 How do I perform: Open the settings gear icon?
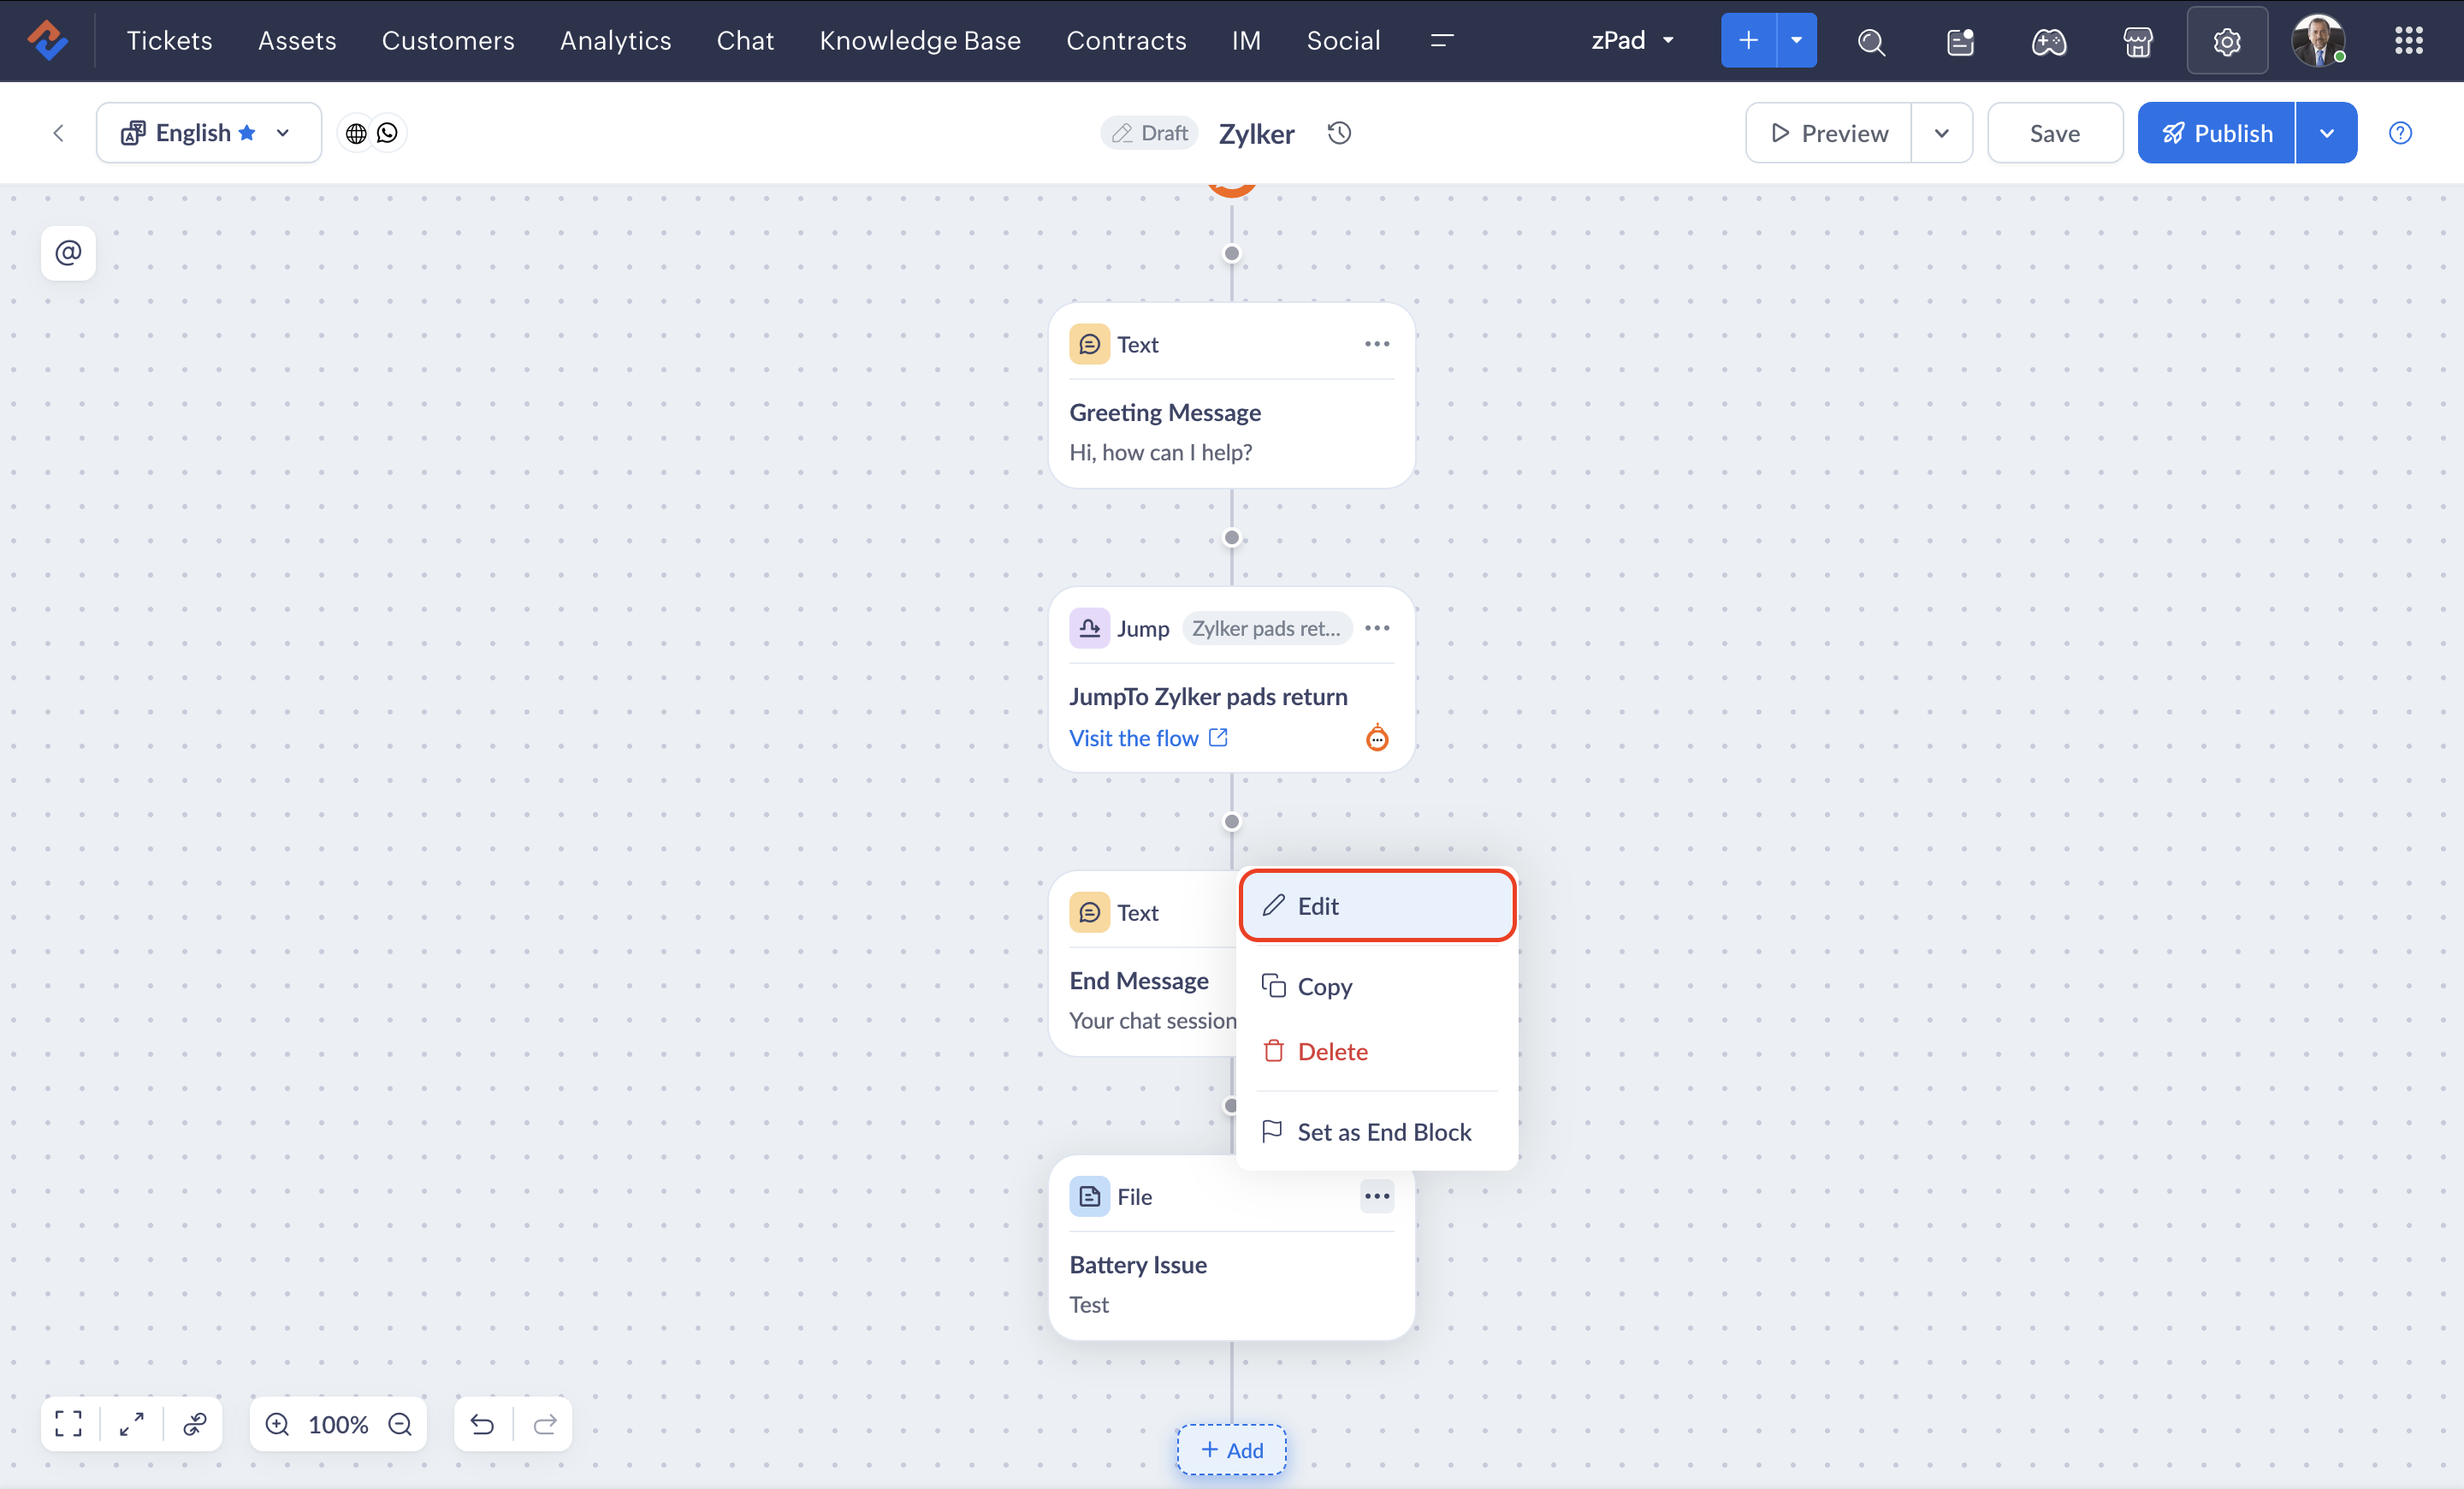pyautogui.click(x=2226, y=41)
